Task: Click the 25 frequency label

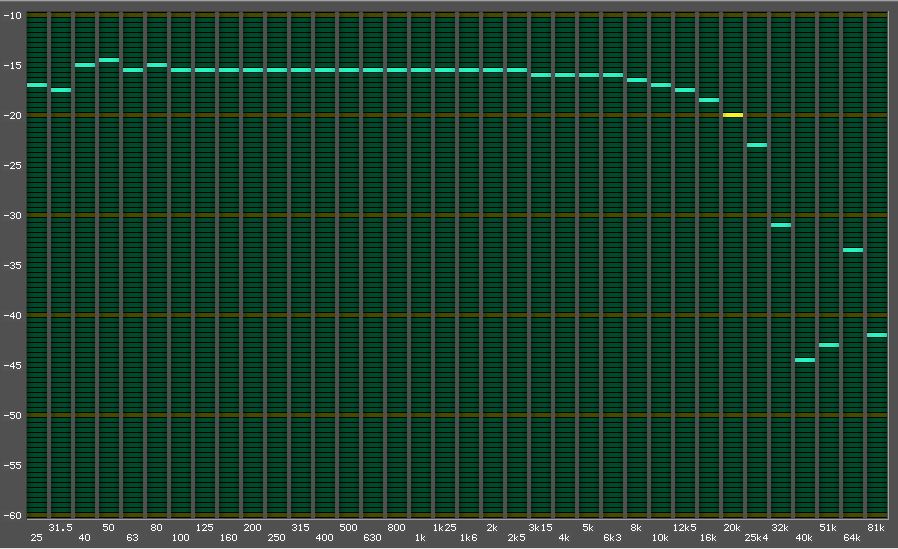Action: tap(37, 538)
